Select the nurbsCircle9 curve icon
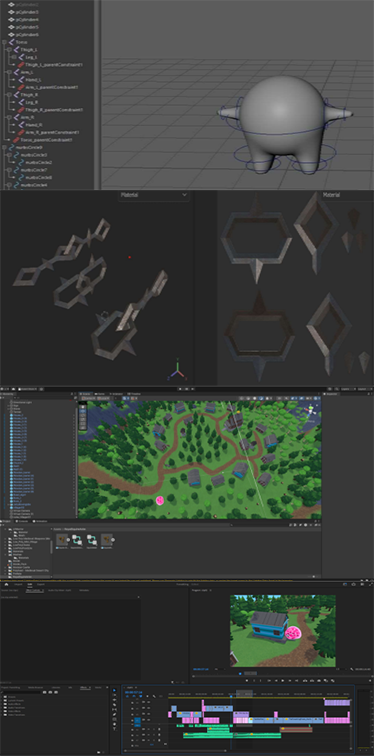The height and width of the screenshot is (756, 374). click(11, 147)
